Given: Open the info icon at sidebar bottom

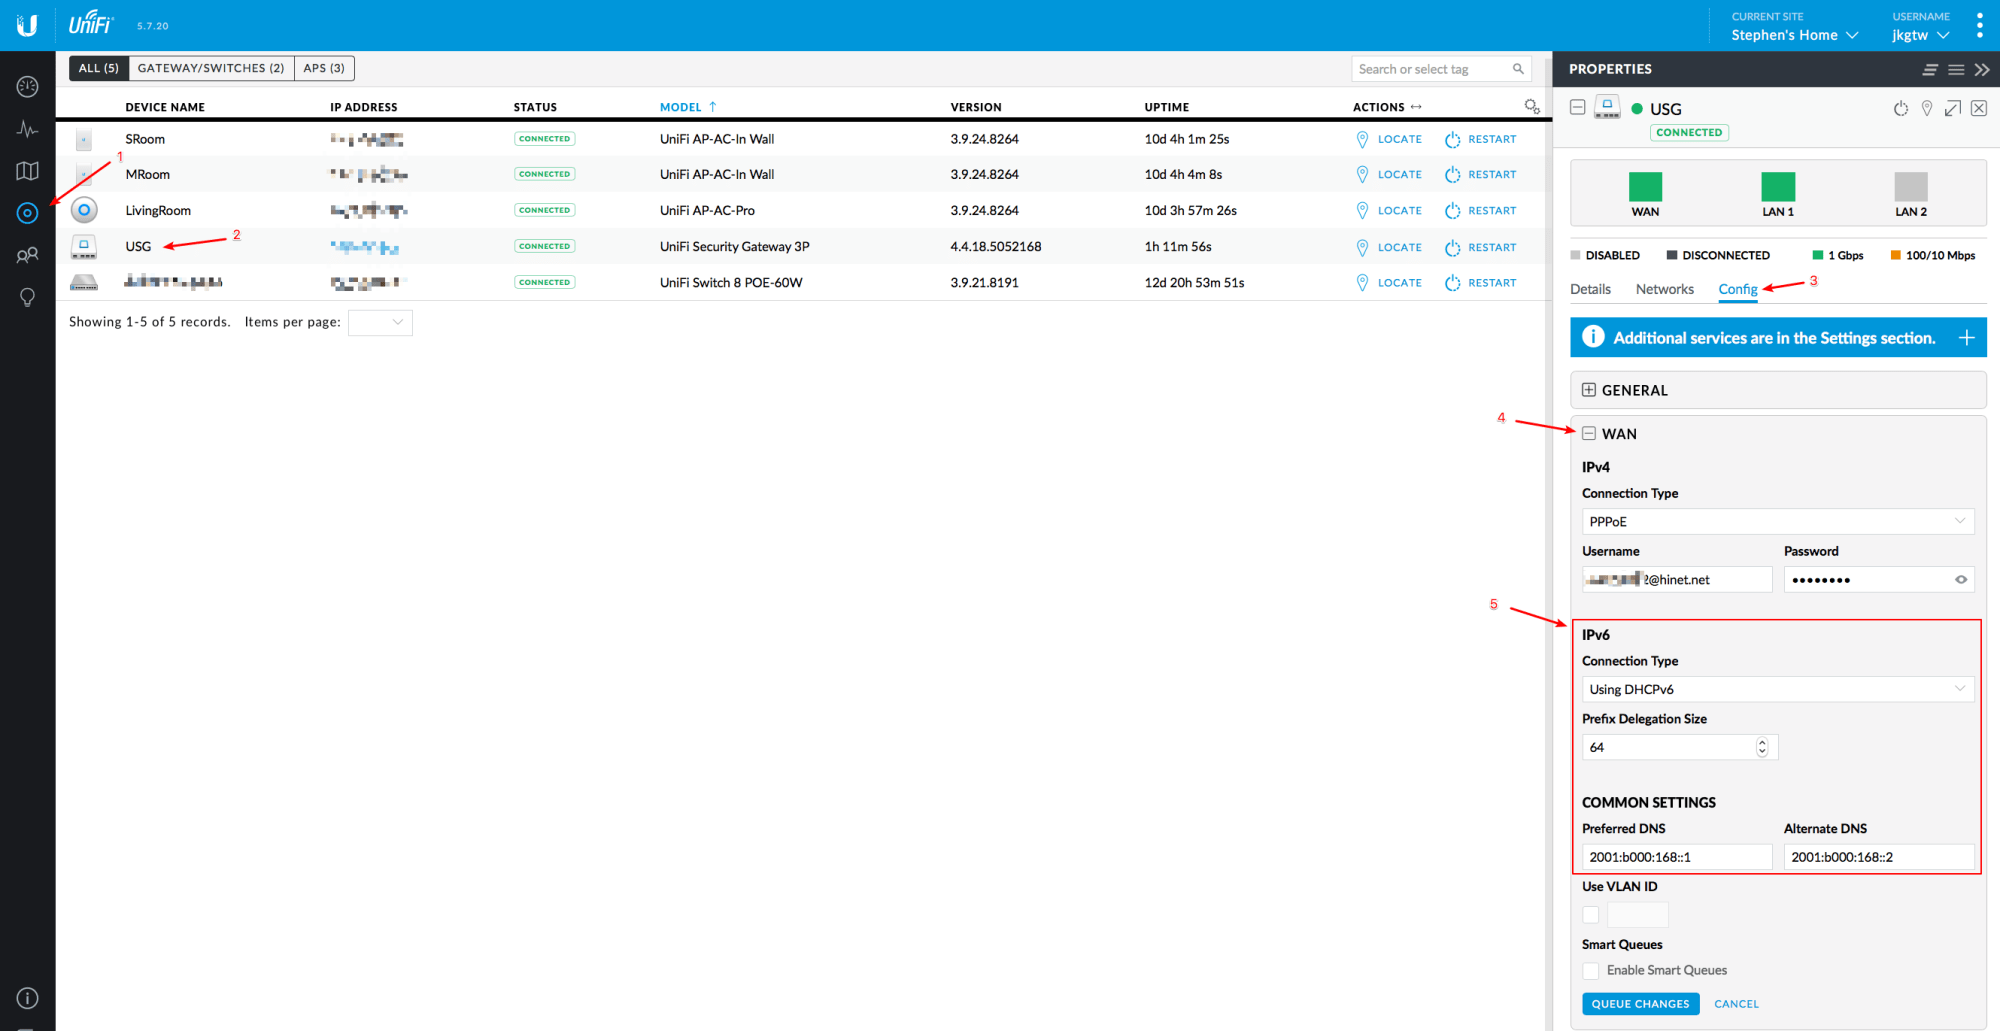Looking at the screenshot, I should pyautogui.click(x=27, y=998).
